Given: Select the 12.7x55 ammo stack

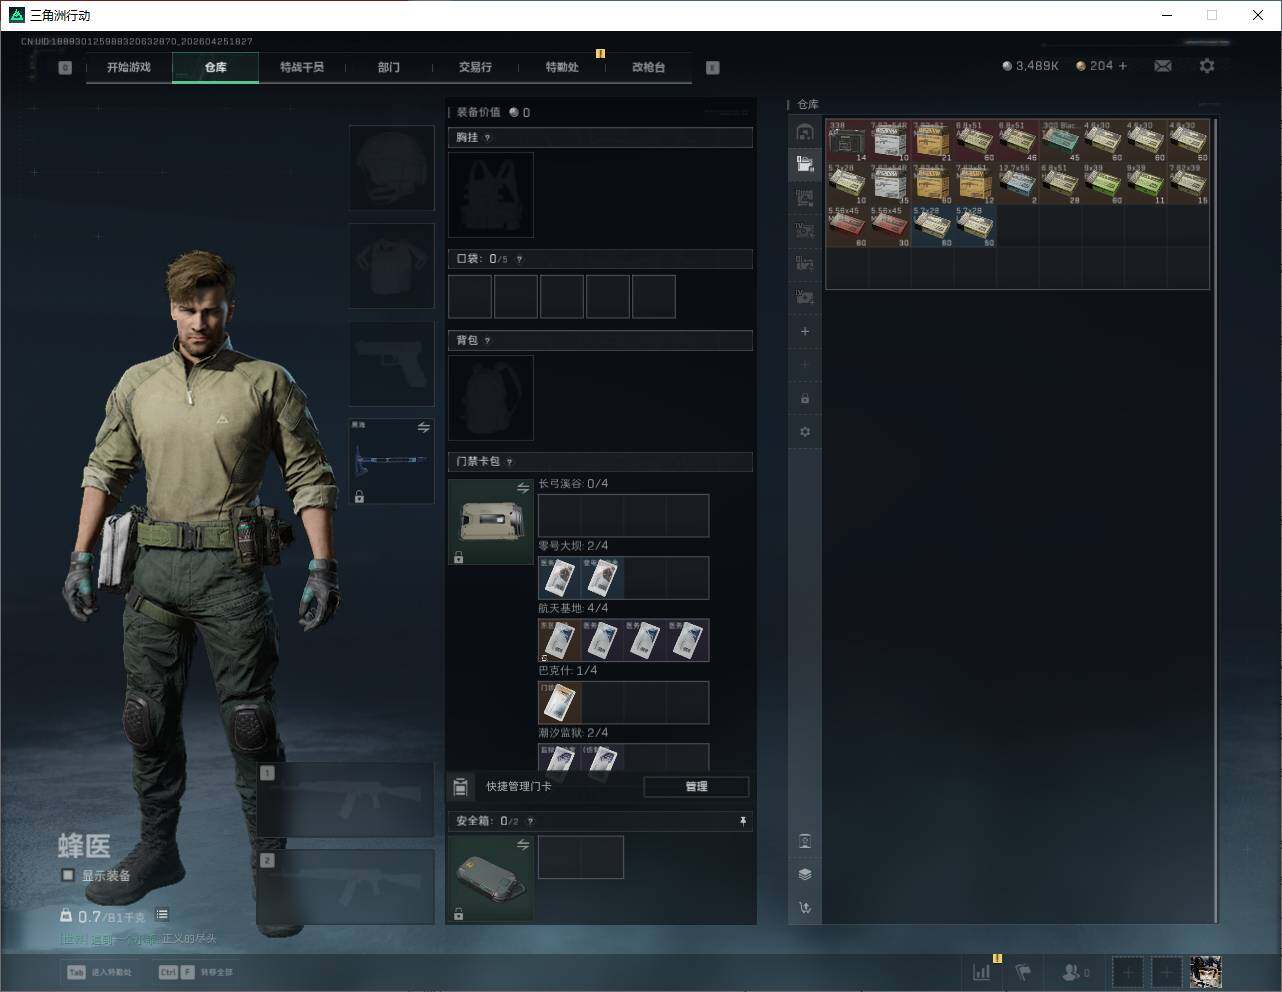Looking at the screenshot, I should tap(1019, 184).
